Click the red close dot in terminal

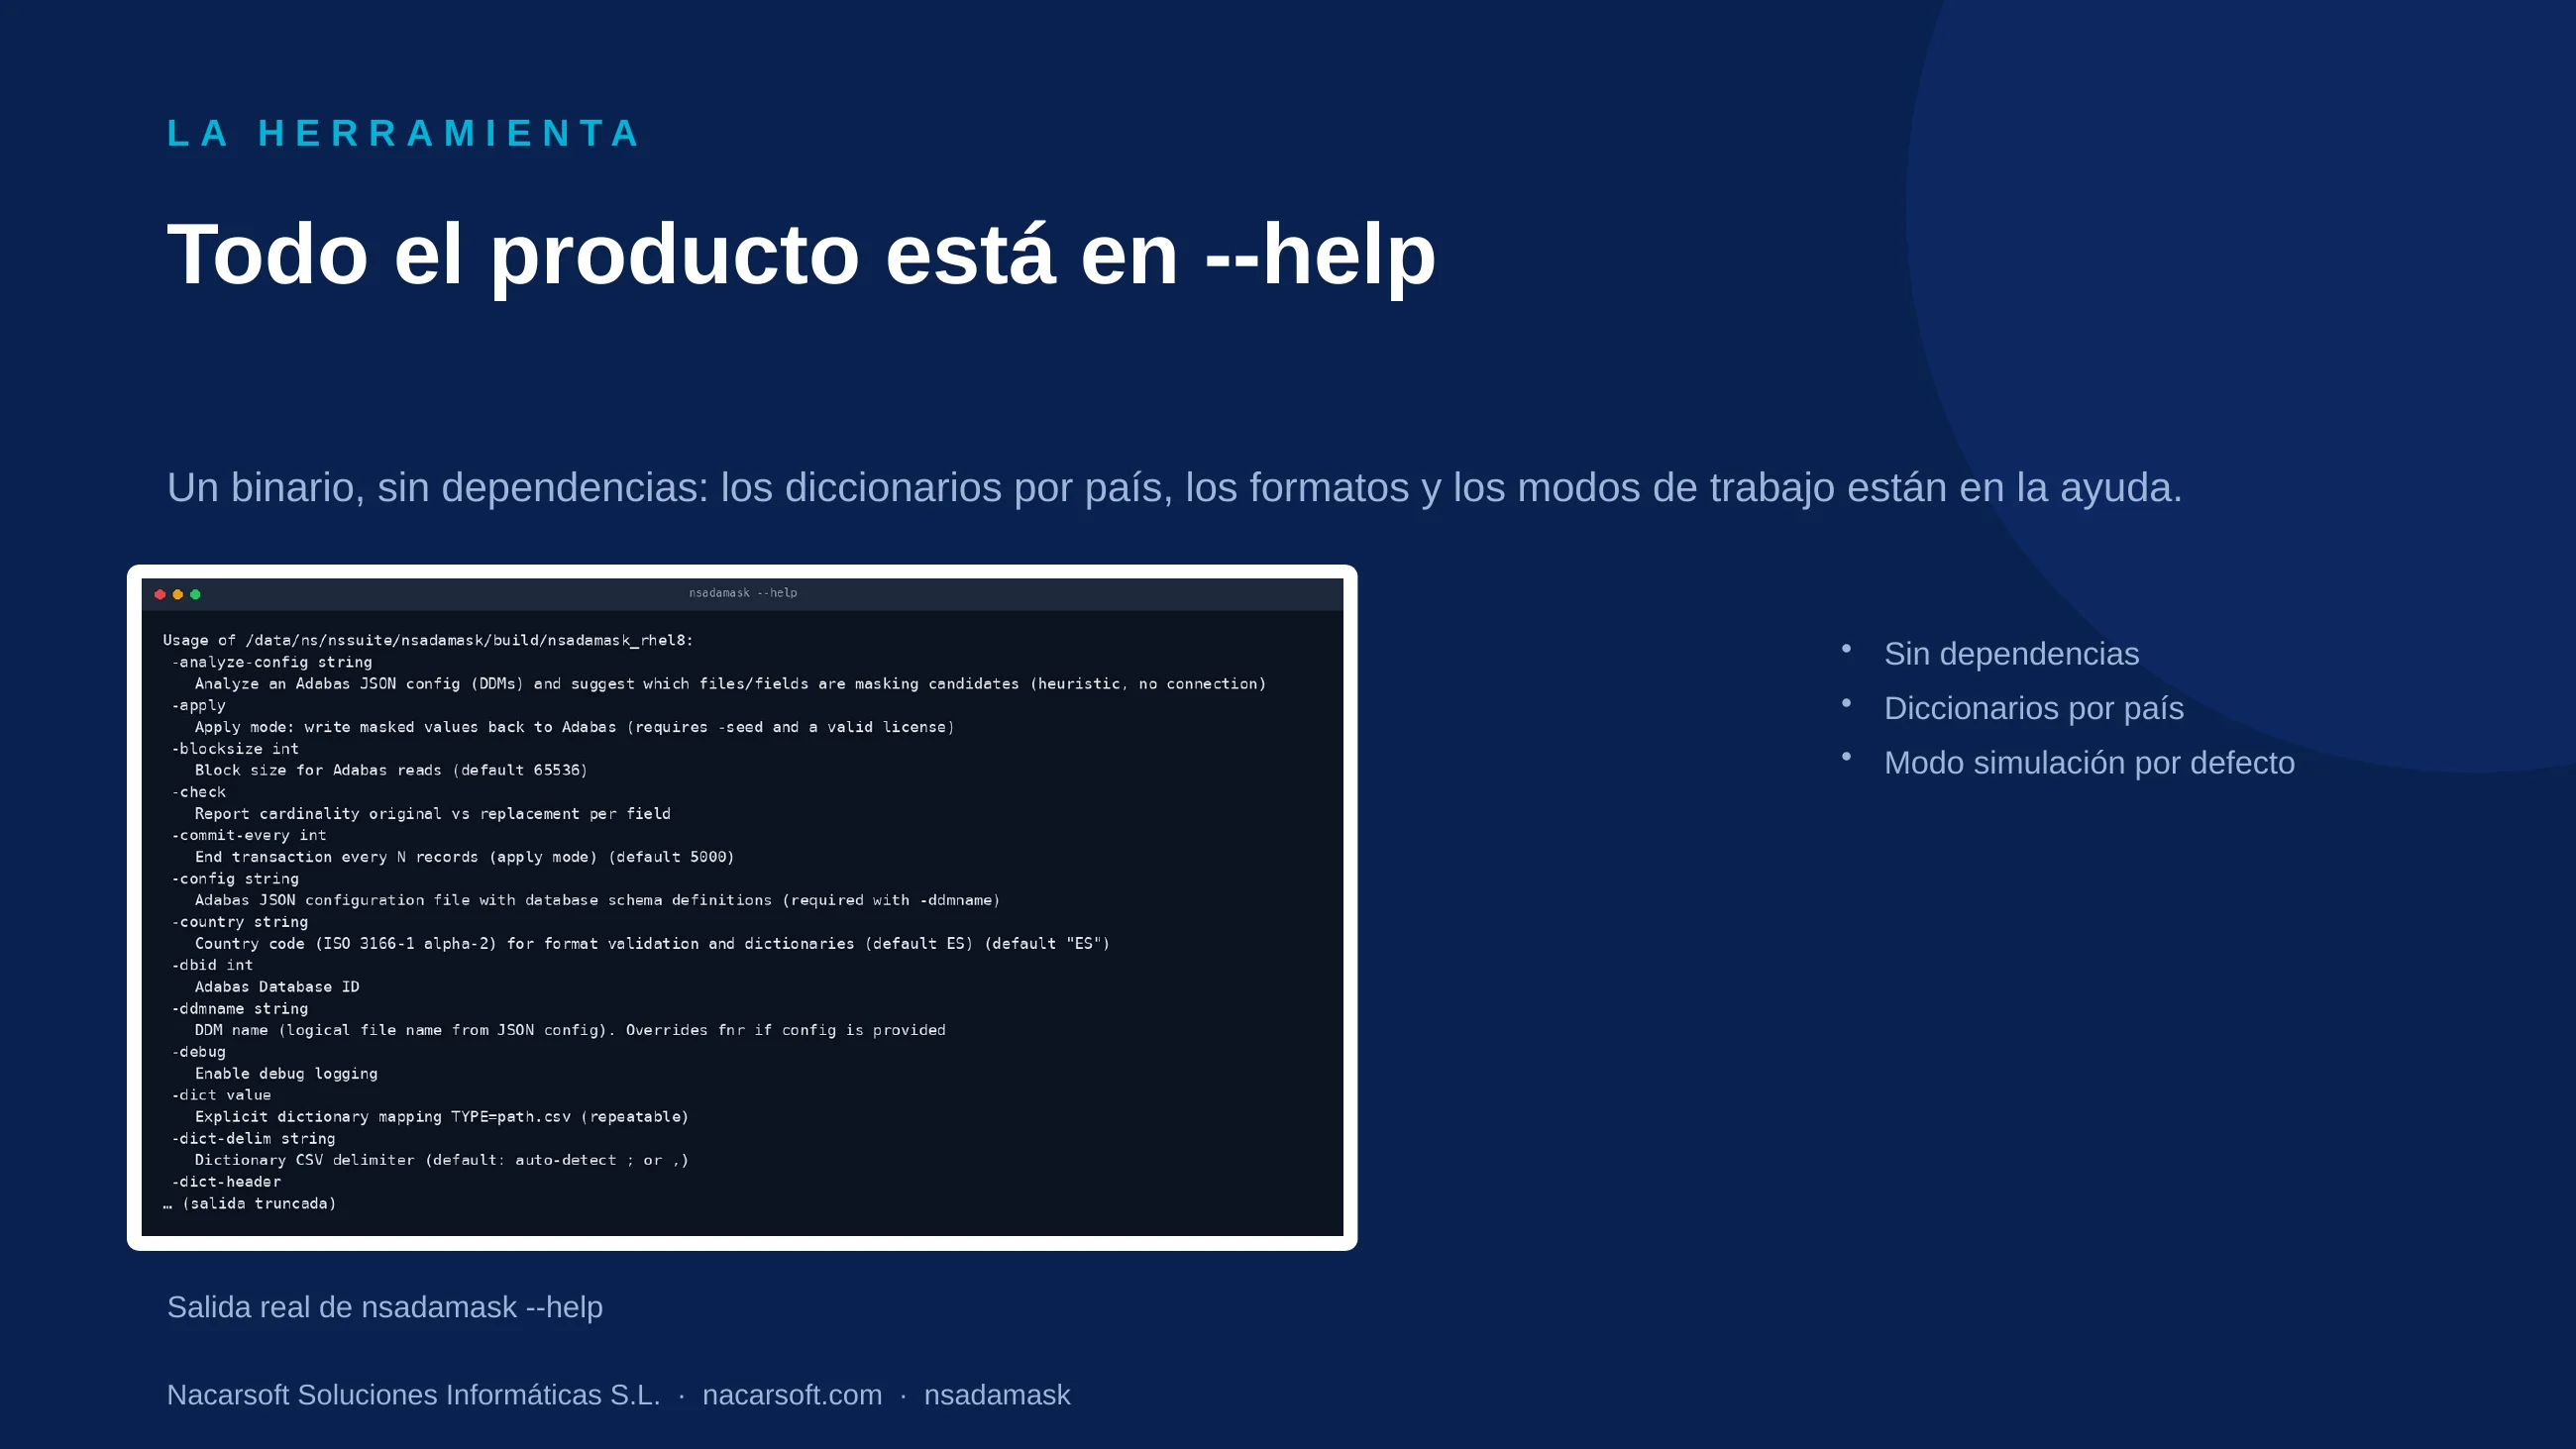coord(160,594)
